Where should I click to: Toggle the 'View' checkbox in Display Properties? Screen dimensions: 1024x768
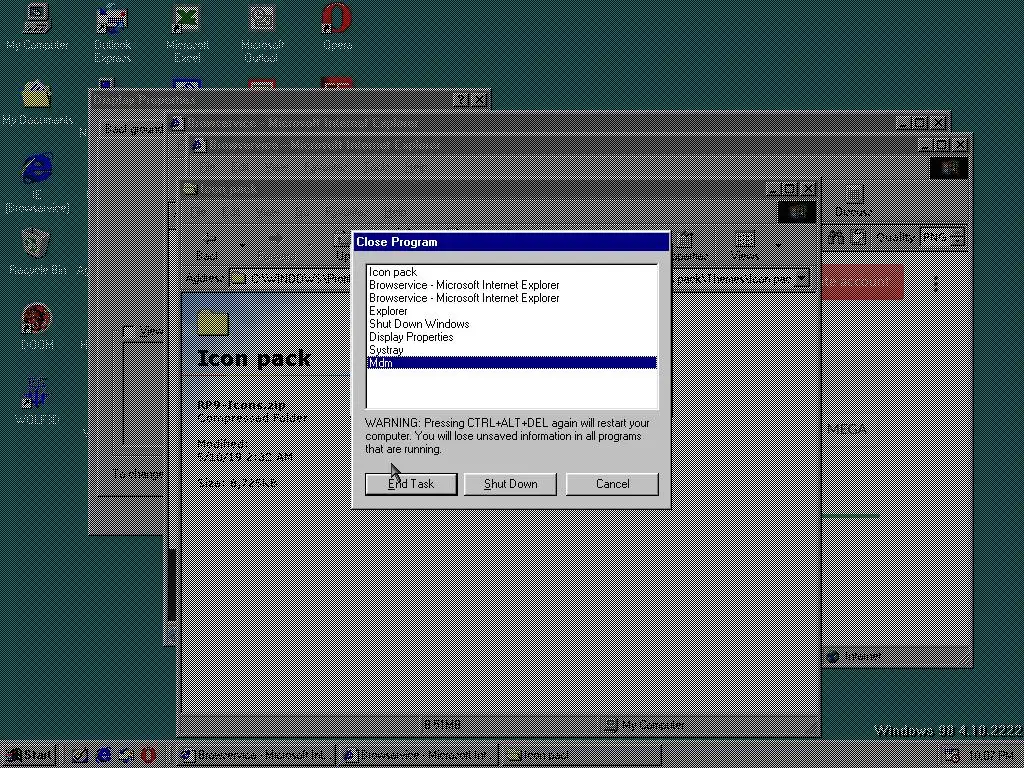pyautogui.click(x=129, y=332)
